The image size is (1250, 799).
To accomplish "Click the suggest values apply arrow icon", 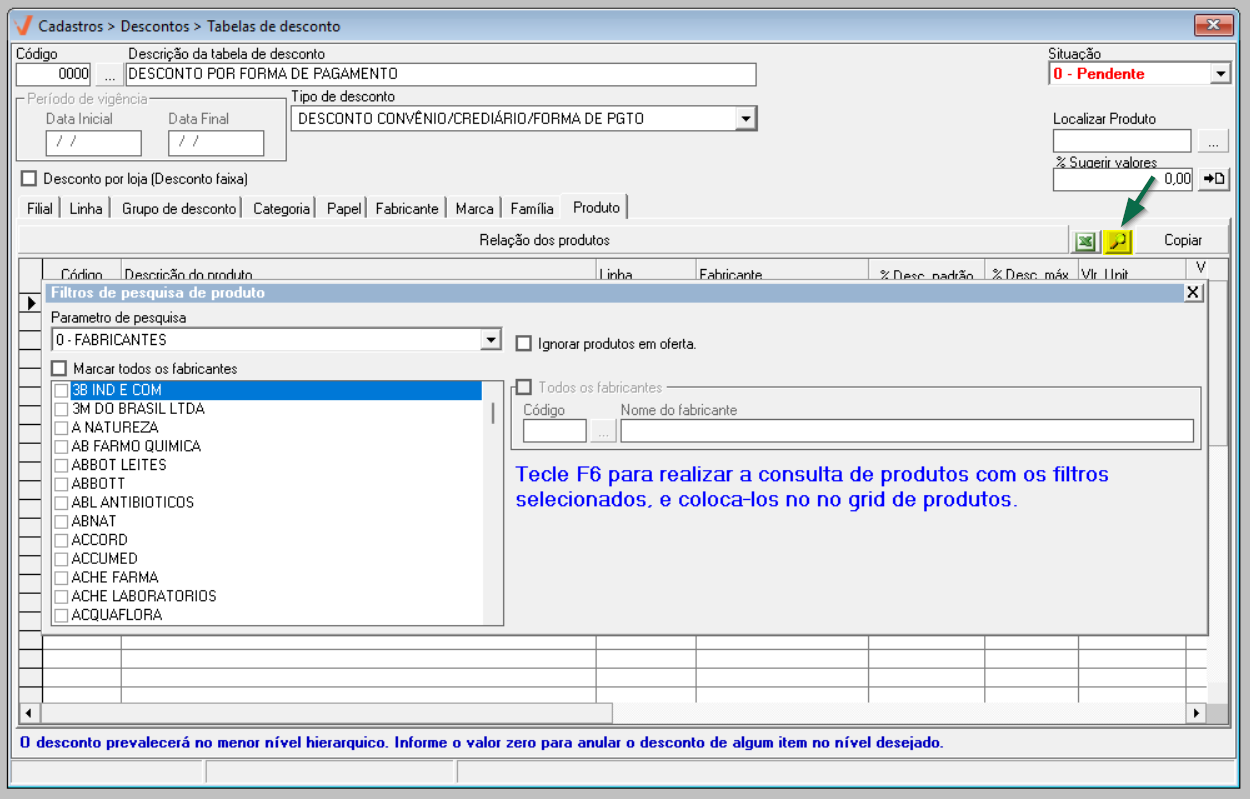I will [1213, 179].
